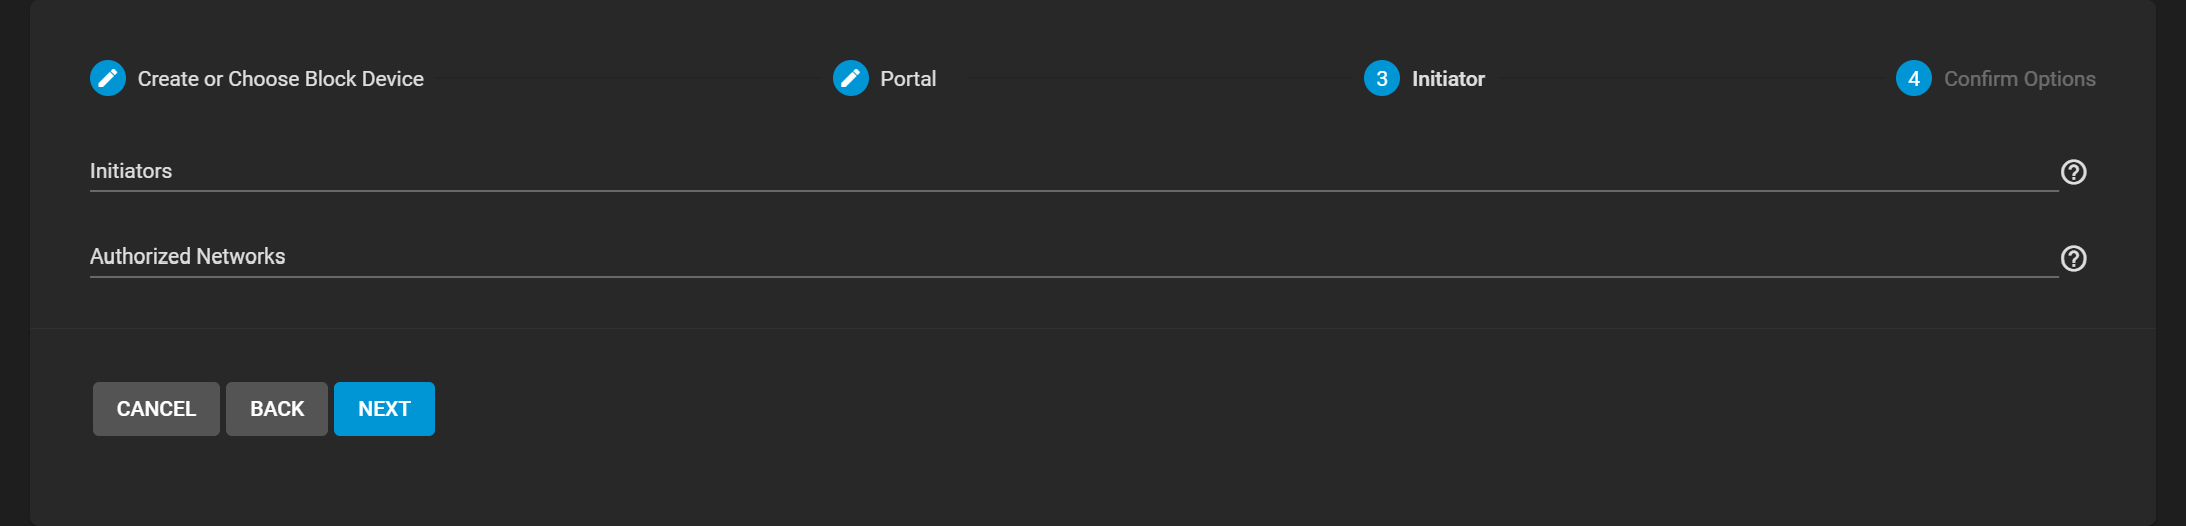
Task: Focus the Authorized Networks input field
Action: coord(1074,257)
